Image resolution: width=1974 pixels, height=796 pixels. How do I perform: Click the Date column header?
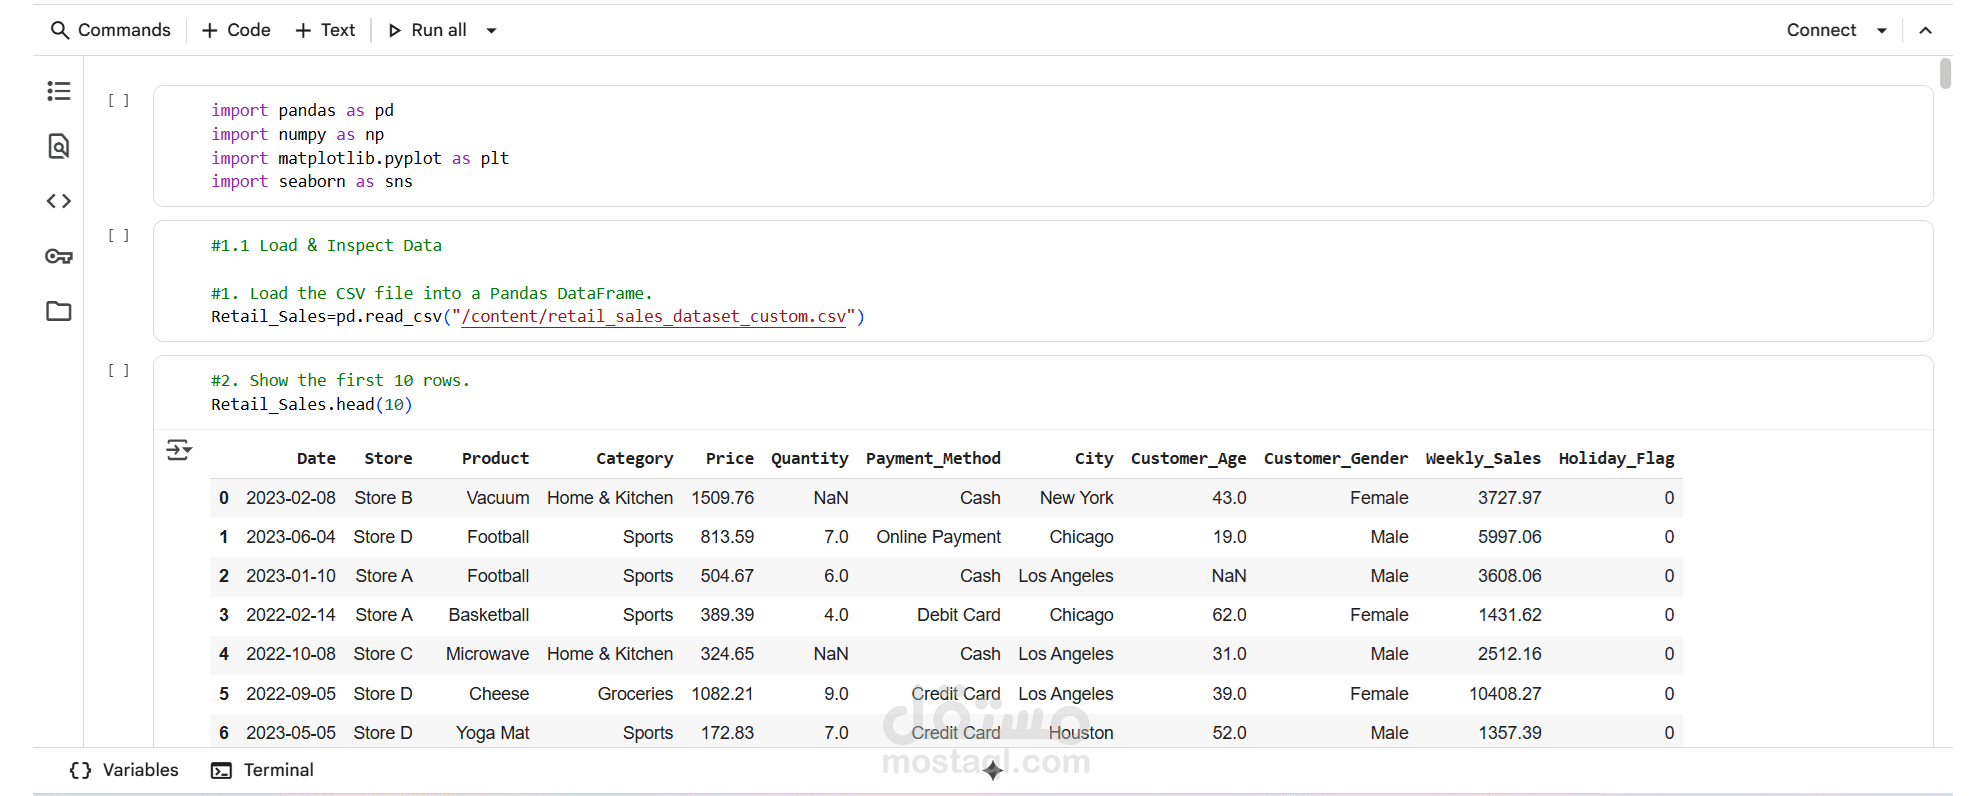click(x=316, y=458)
